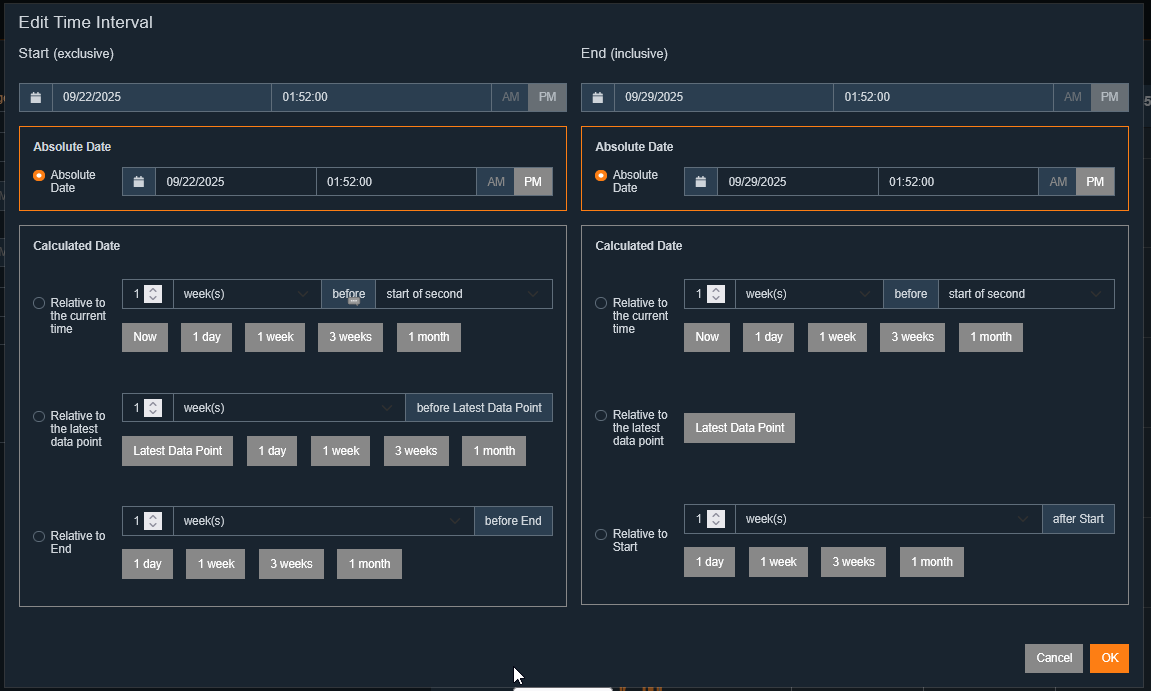
Task: Cancel the Edit Time Interval dialog
Action: pyautogui.click(x=1053, y=658)
